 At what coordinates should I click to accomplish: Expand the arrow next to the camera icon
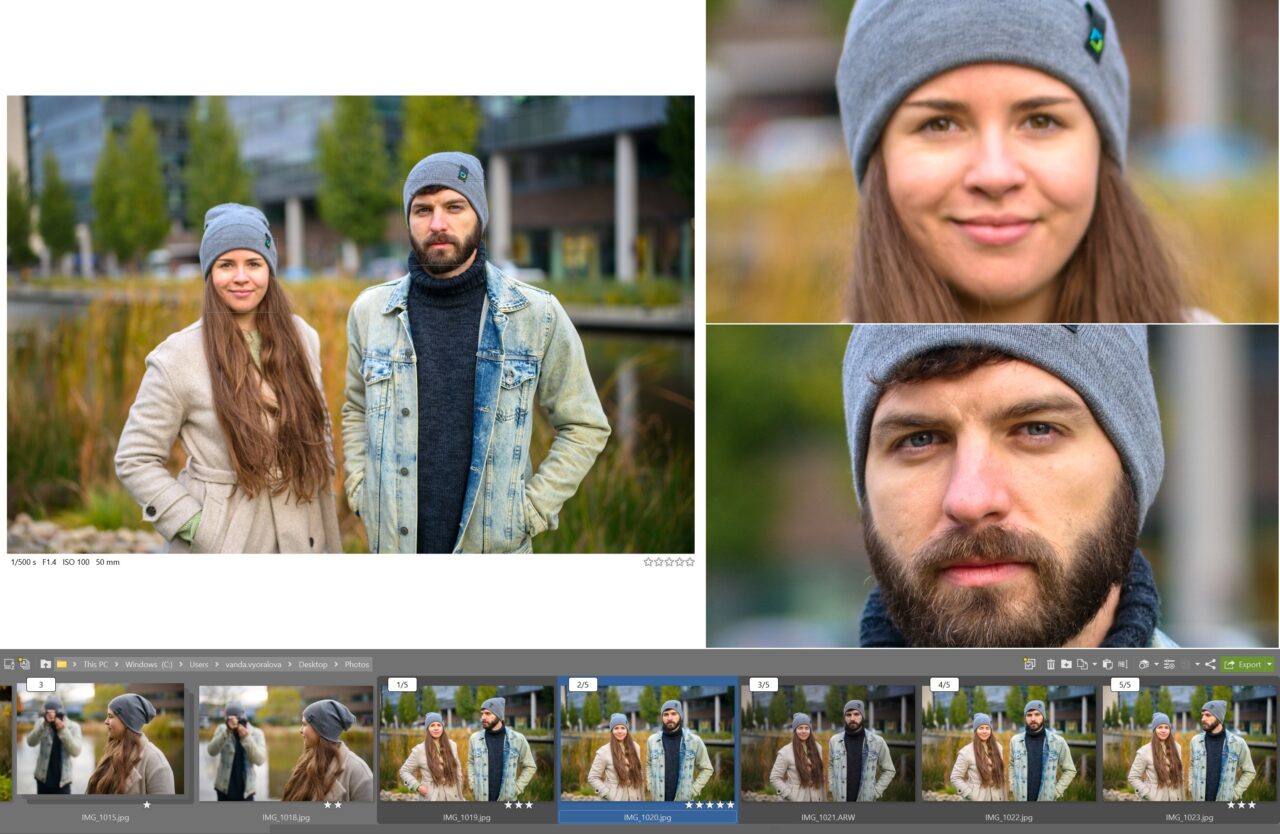click(1157, 664)
